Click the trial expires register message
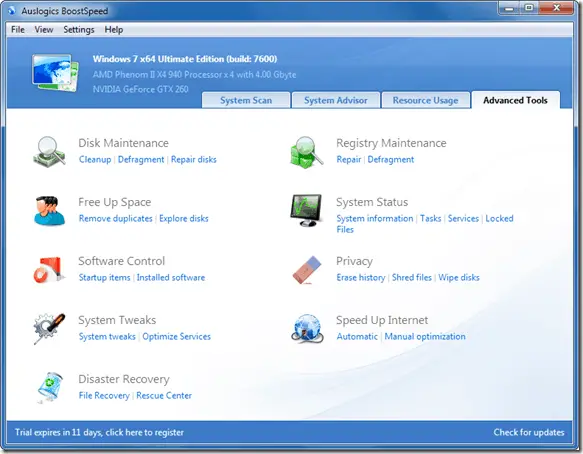The image size is (583, 454). pyautogui.click(x=99, y=432)
